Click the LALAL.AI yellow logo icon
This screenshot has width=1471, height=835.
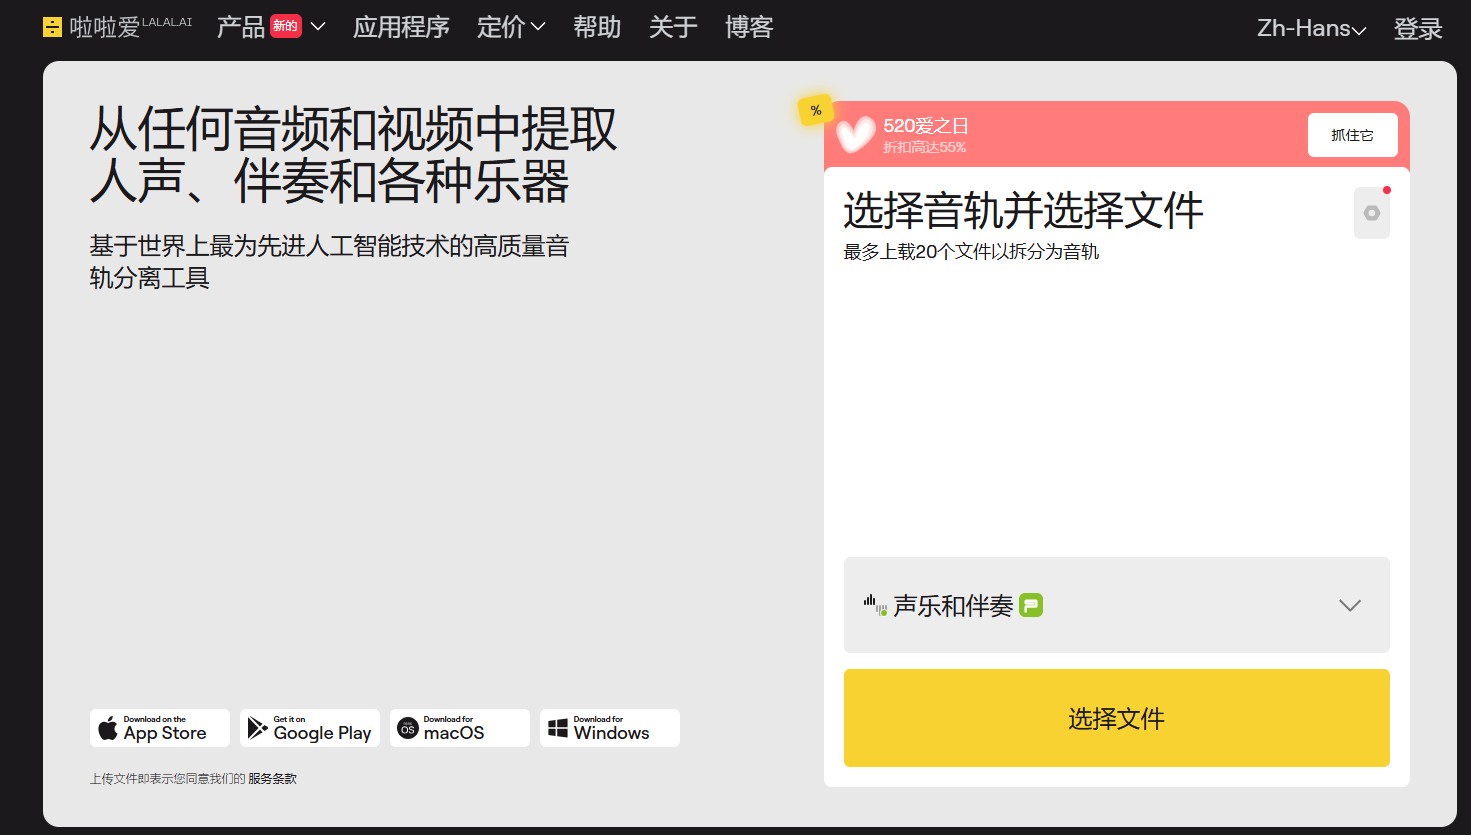pos(52,27)
